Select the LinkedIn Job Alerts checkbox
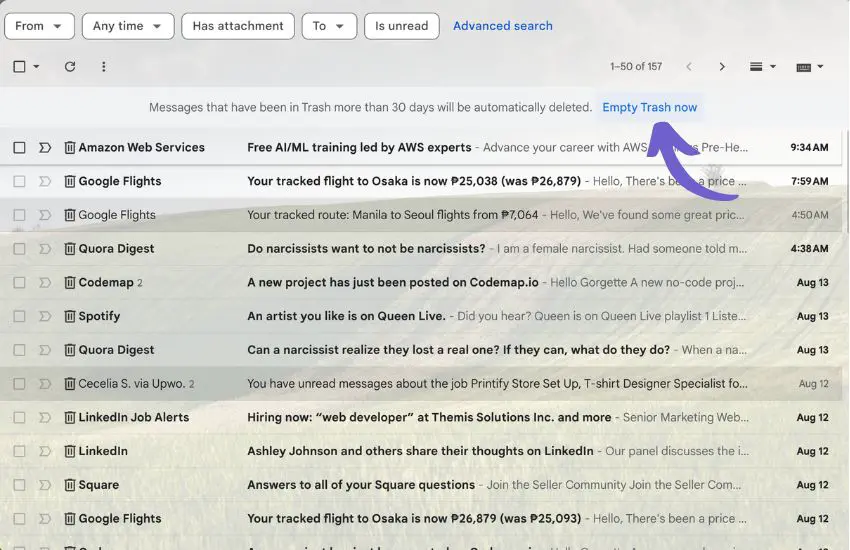850x550 pixels. [20, 417]
